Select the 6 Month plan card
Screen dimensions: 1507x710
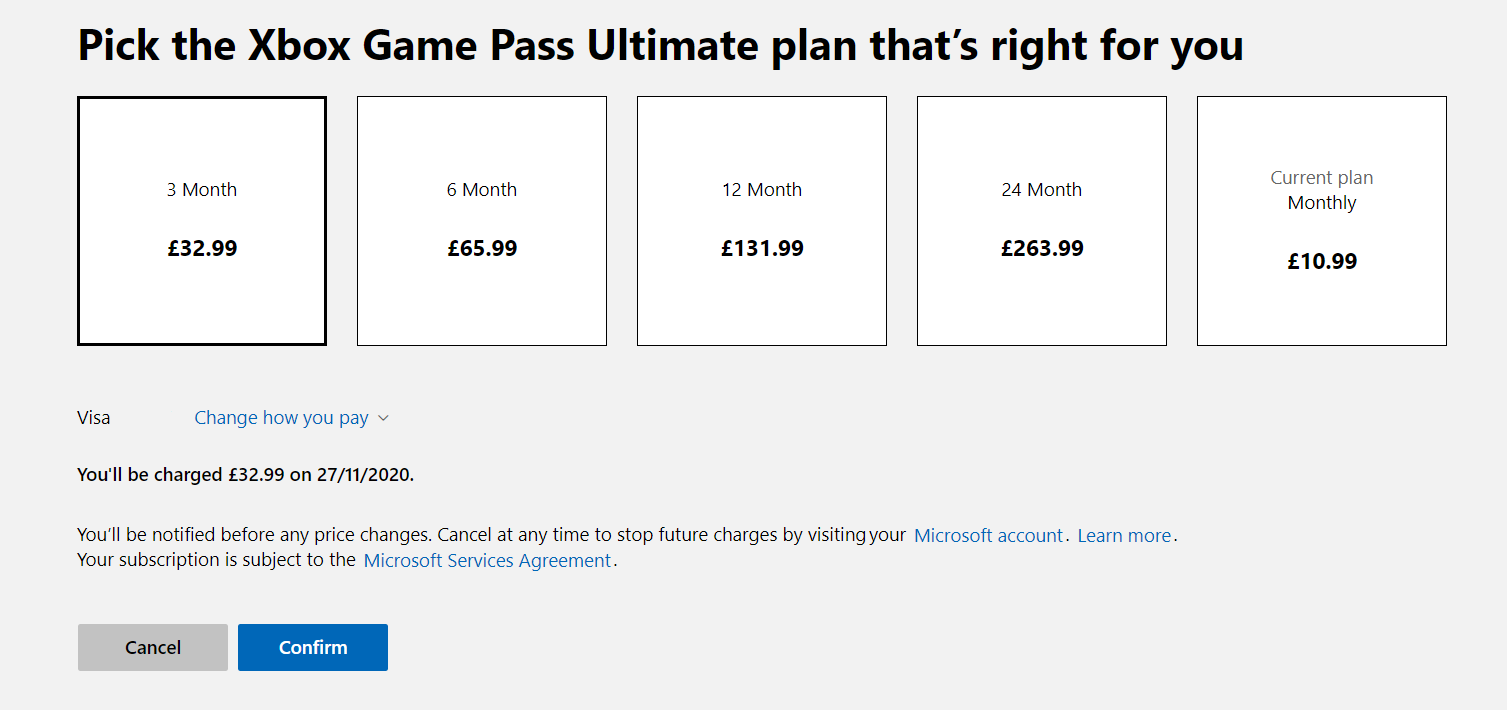pos(481,220)
